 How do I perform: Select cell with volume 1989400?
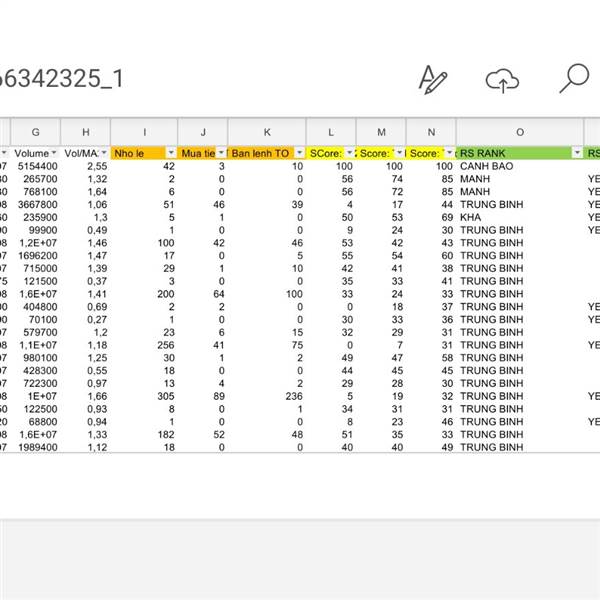36,447
